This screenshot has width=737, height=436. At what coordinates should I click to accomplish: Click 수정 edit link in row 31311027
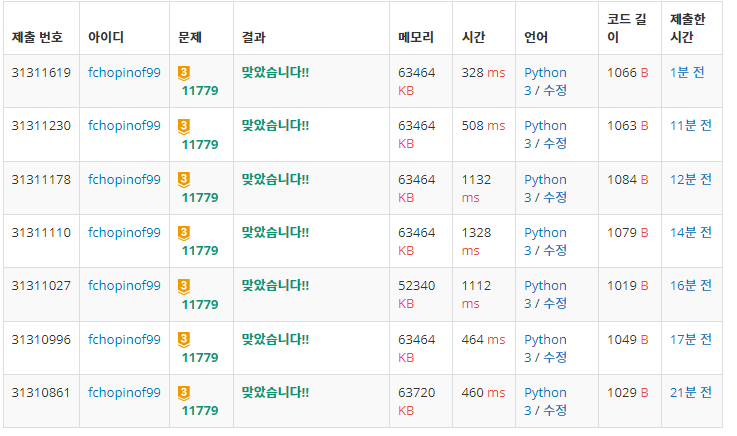555,304
